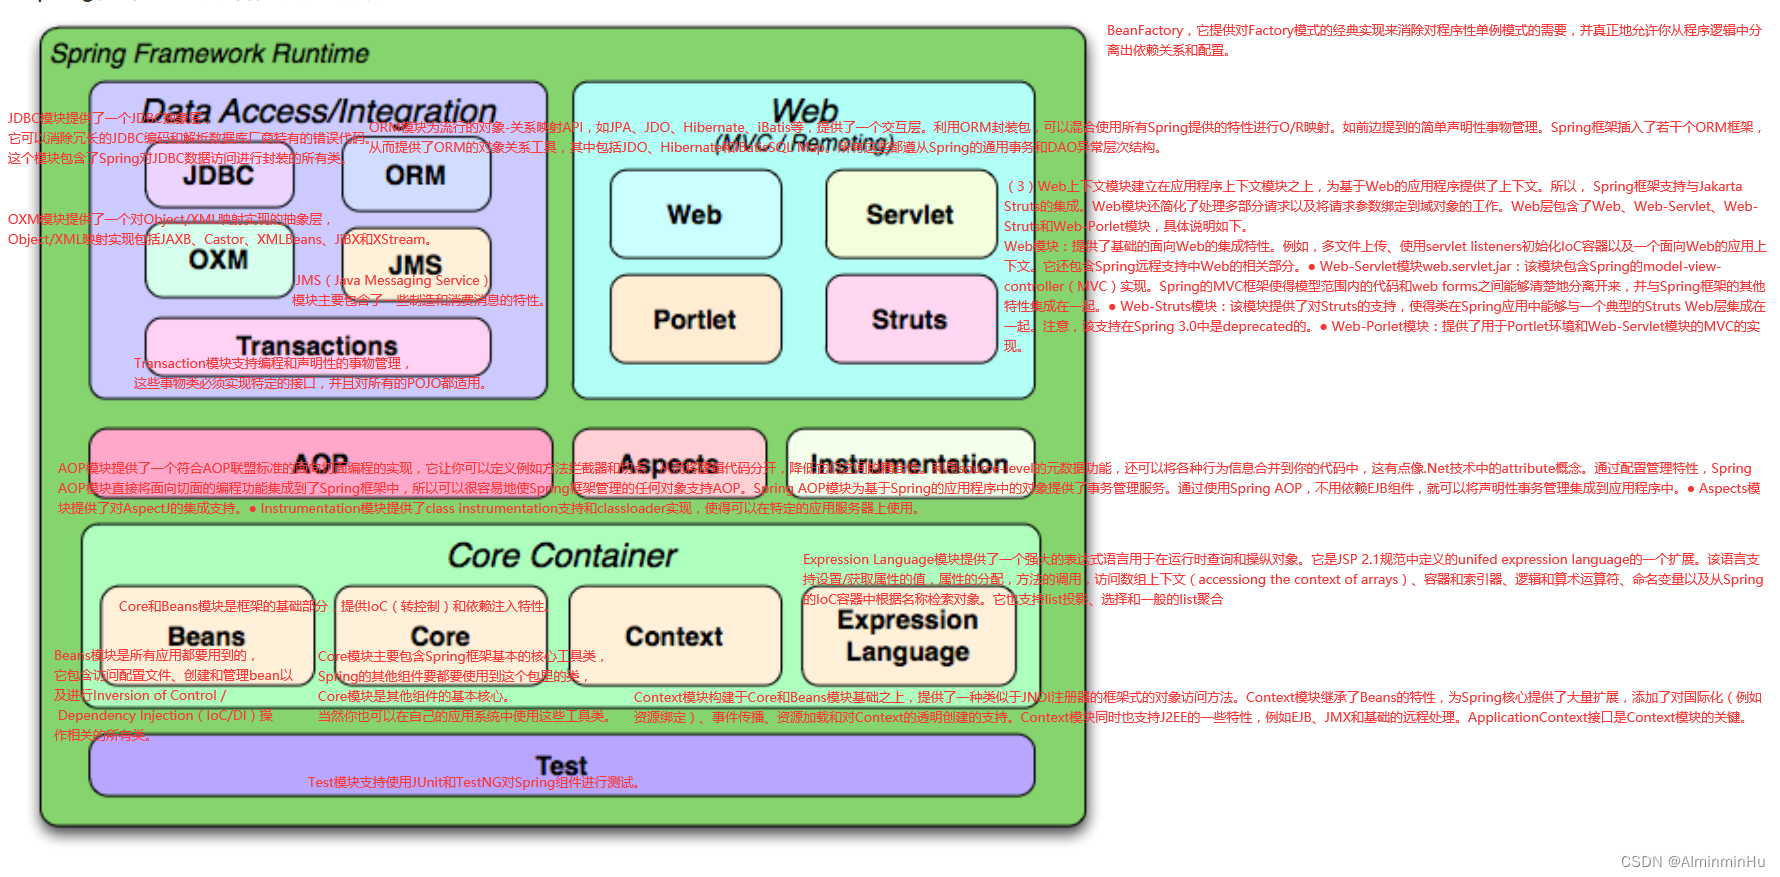Viewport: 1780px width, 877px height.
Task: Click the ORM module box
Action: click(x=416, y=175)
